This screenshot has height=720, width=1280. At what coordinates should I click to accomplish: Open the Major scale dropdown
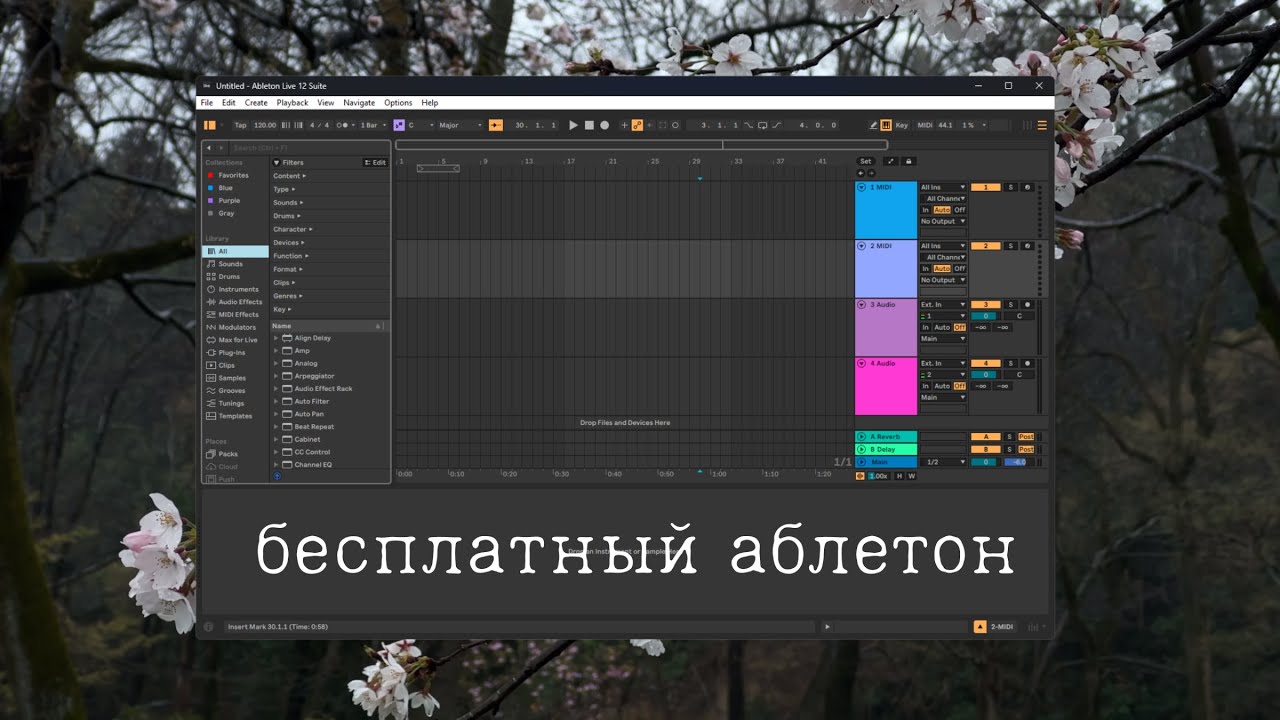(460, 125)
